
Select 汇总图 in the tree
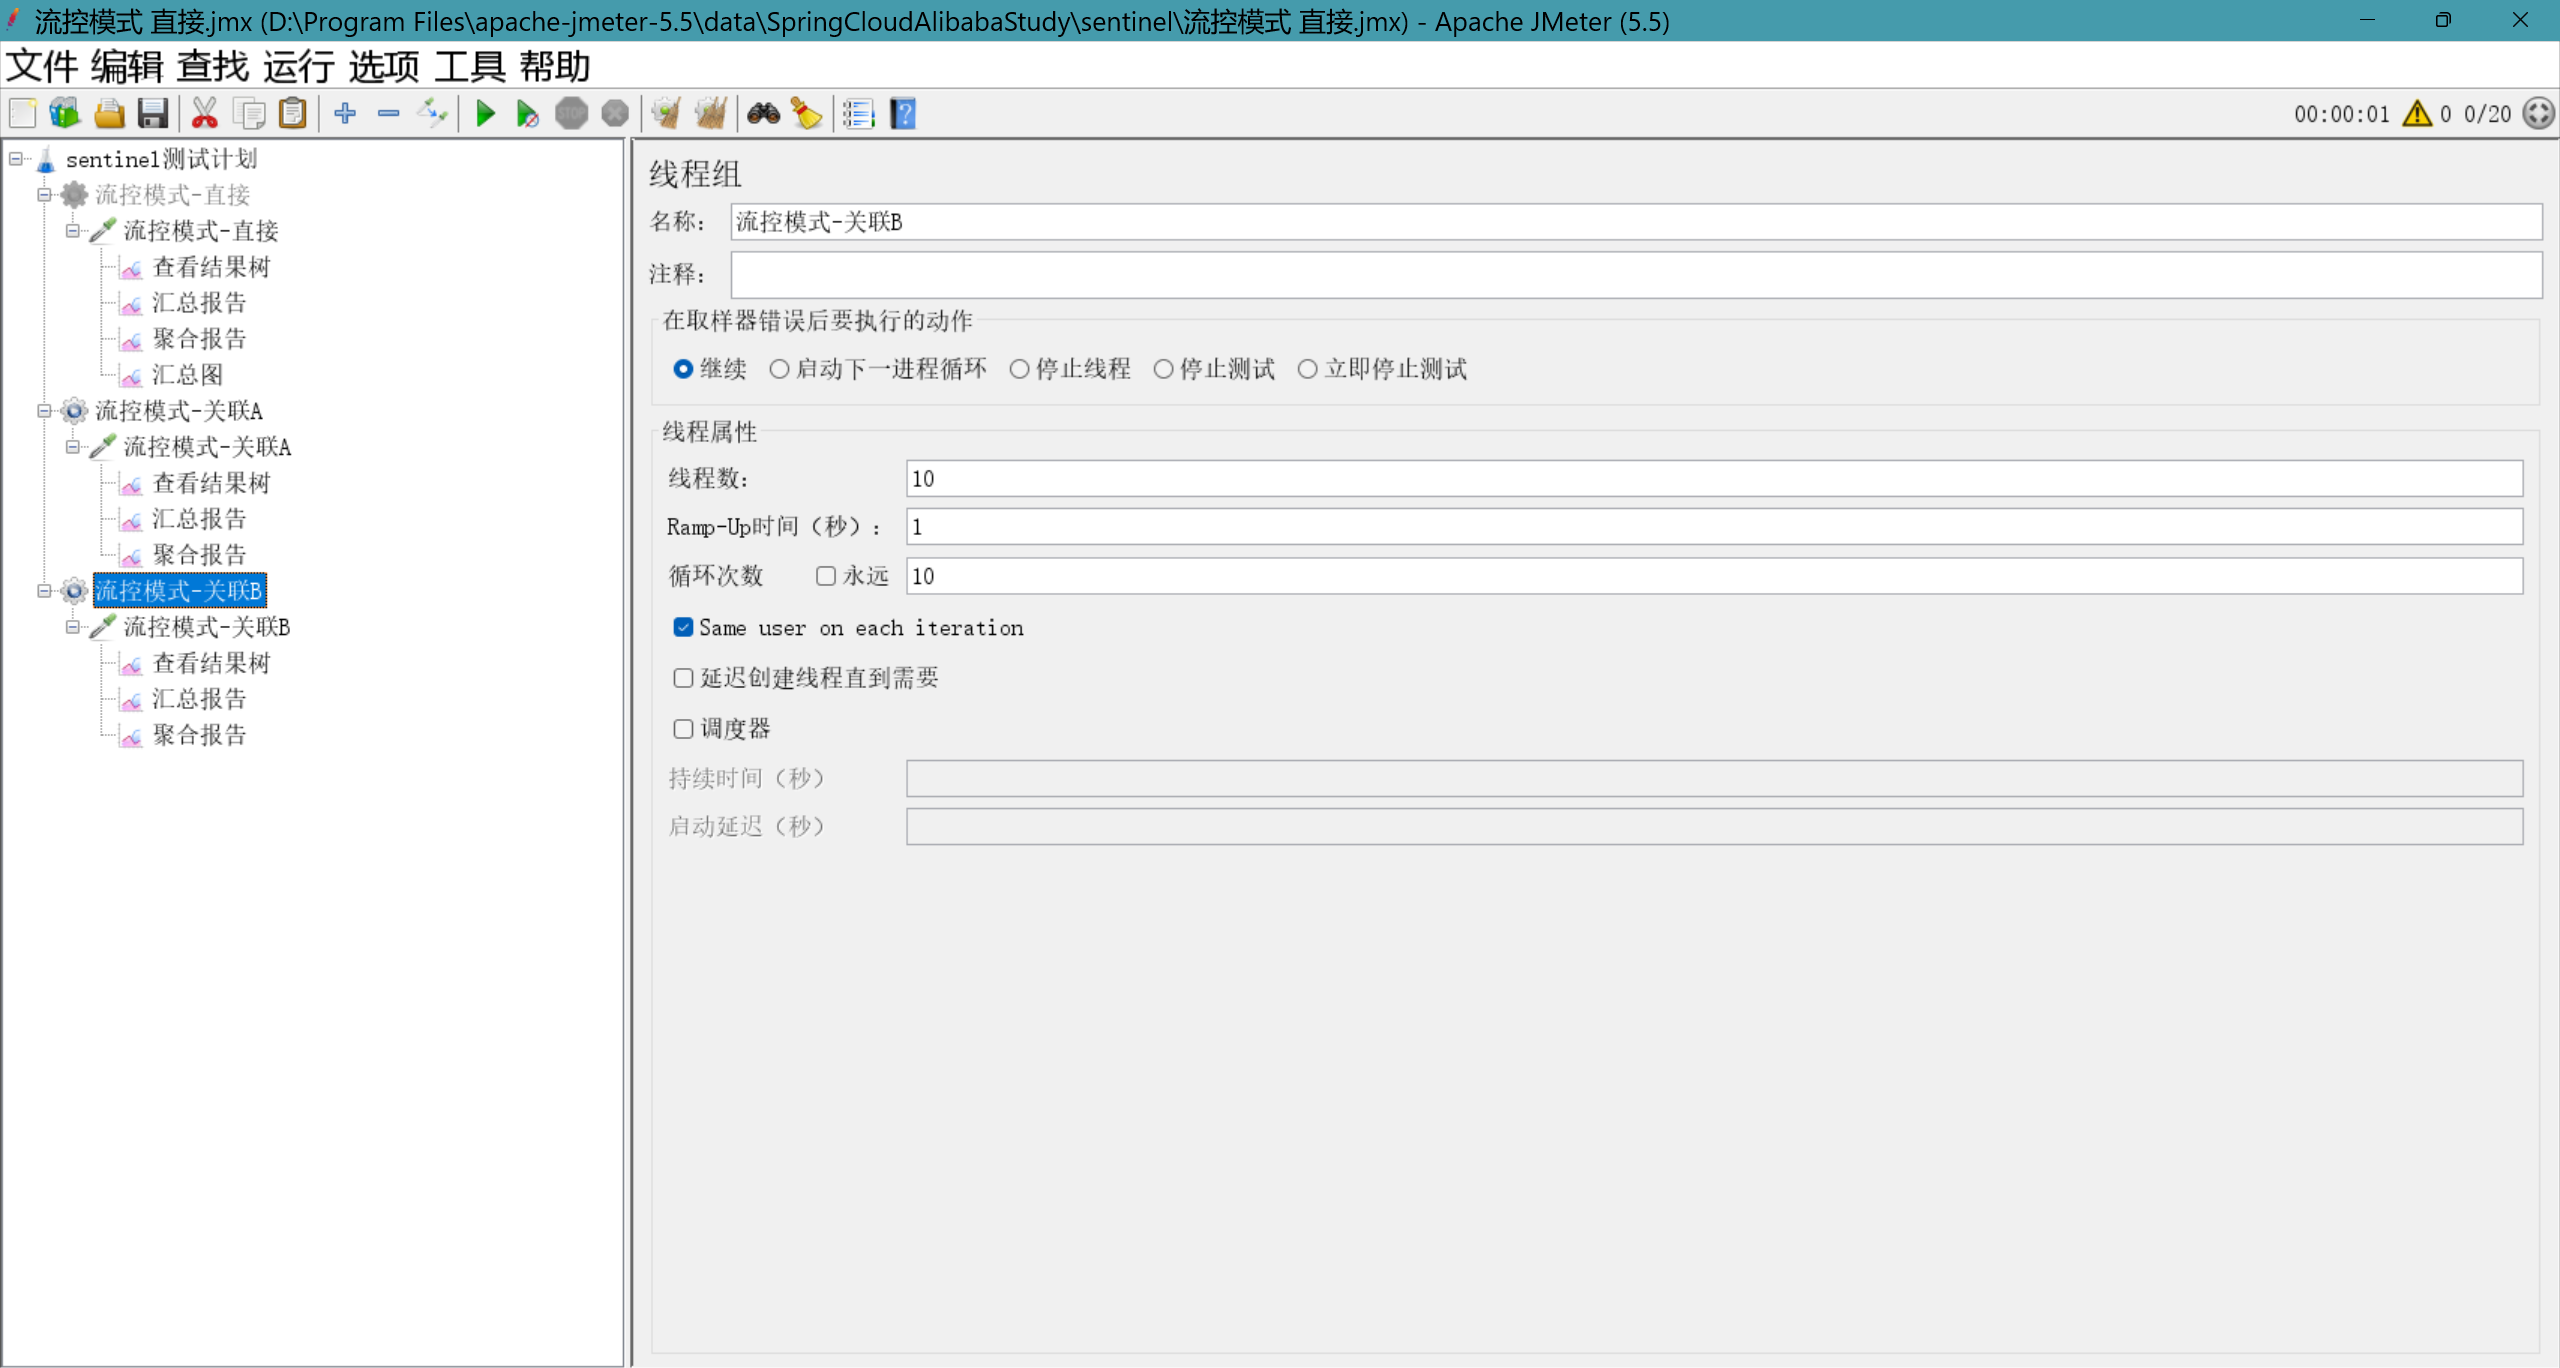click(187, 375)
